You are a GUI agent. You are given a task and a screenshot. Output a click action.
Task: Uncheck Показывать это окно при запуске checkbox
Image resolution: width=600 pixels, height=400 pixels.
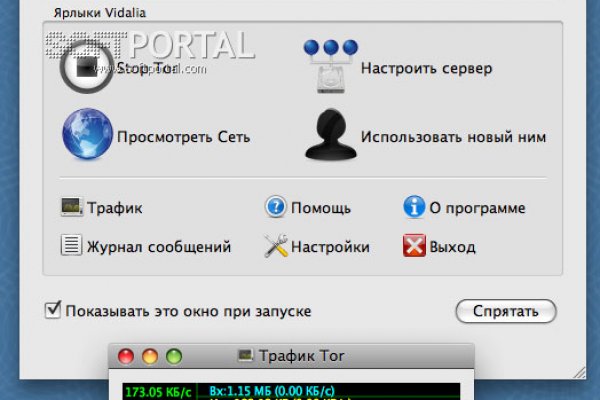click(54, 311)
